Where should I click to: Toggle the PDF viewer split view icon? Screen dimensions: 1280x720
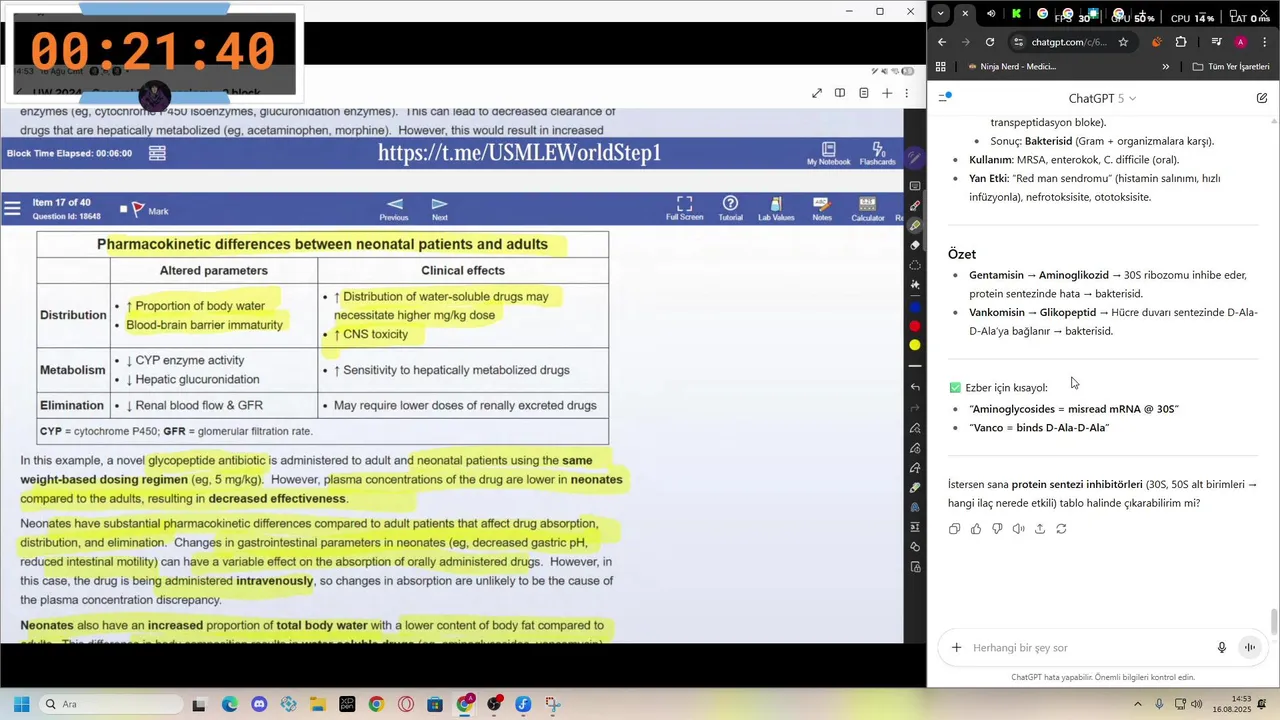click(x=840, y=93)
